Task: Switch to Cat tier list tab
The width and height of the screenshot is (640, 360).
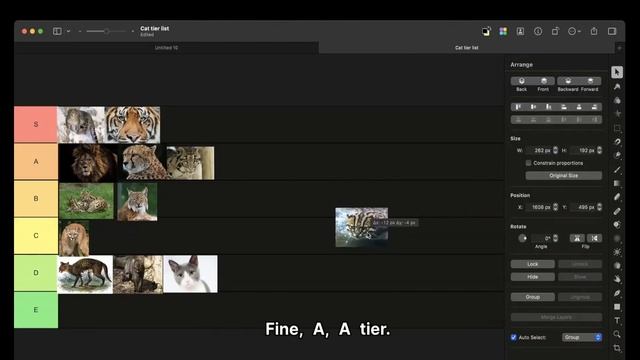Action: click(x=467, y=48)
